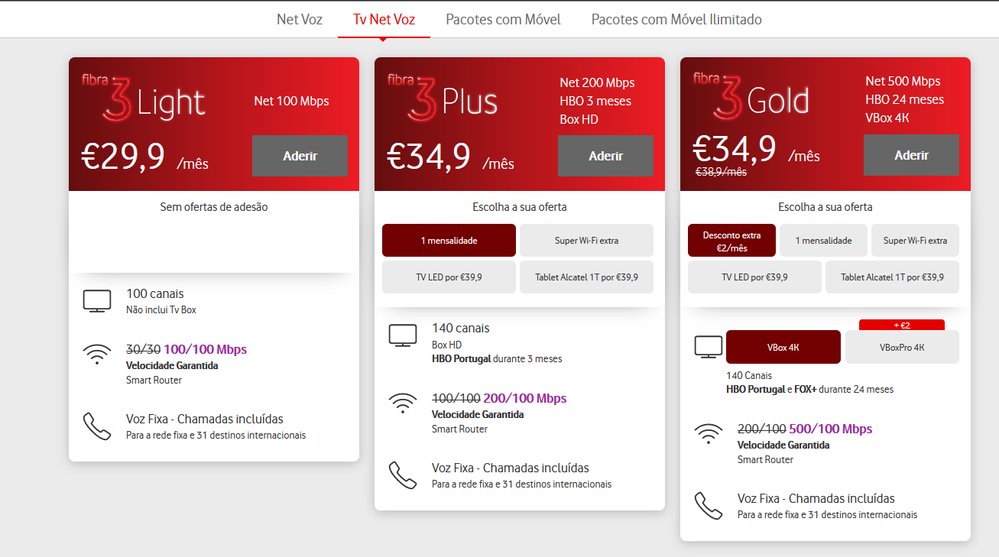The width and height of the screenshot is (999, 557).
Task: Click the phone icon in Fibra 3 Plus card
Action: (402, 474)
